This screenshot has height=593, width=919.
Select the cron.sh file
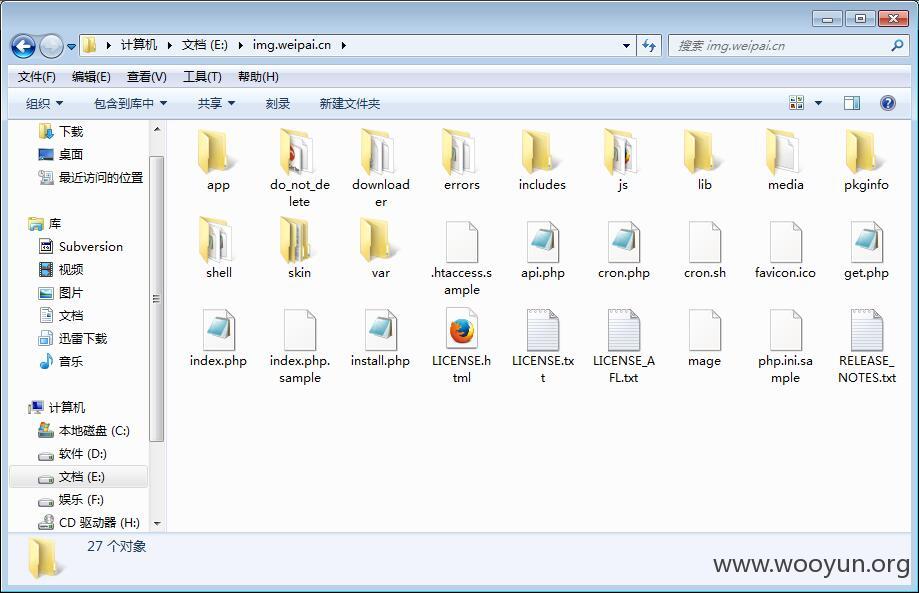pyautogui.click(x=704, y=248)
